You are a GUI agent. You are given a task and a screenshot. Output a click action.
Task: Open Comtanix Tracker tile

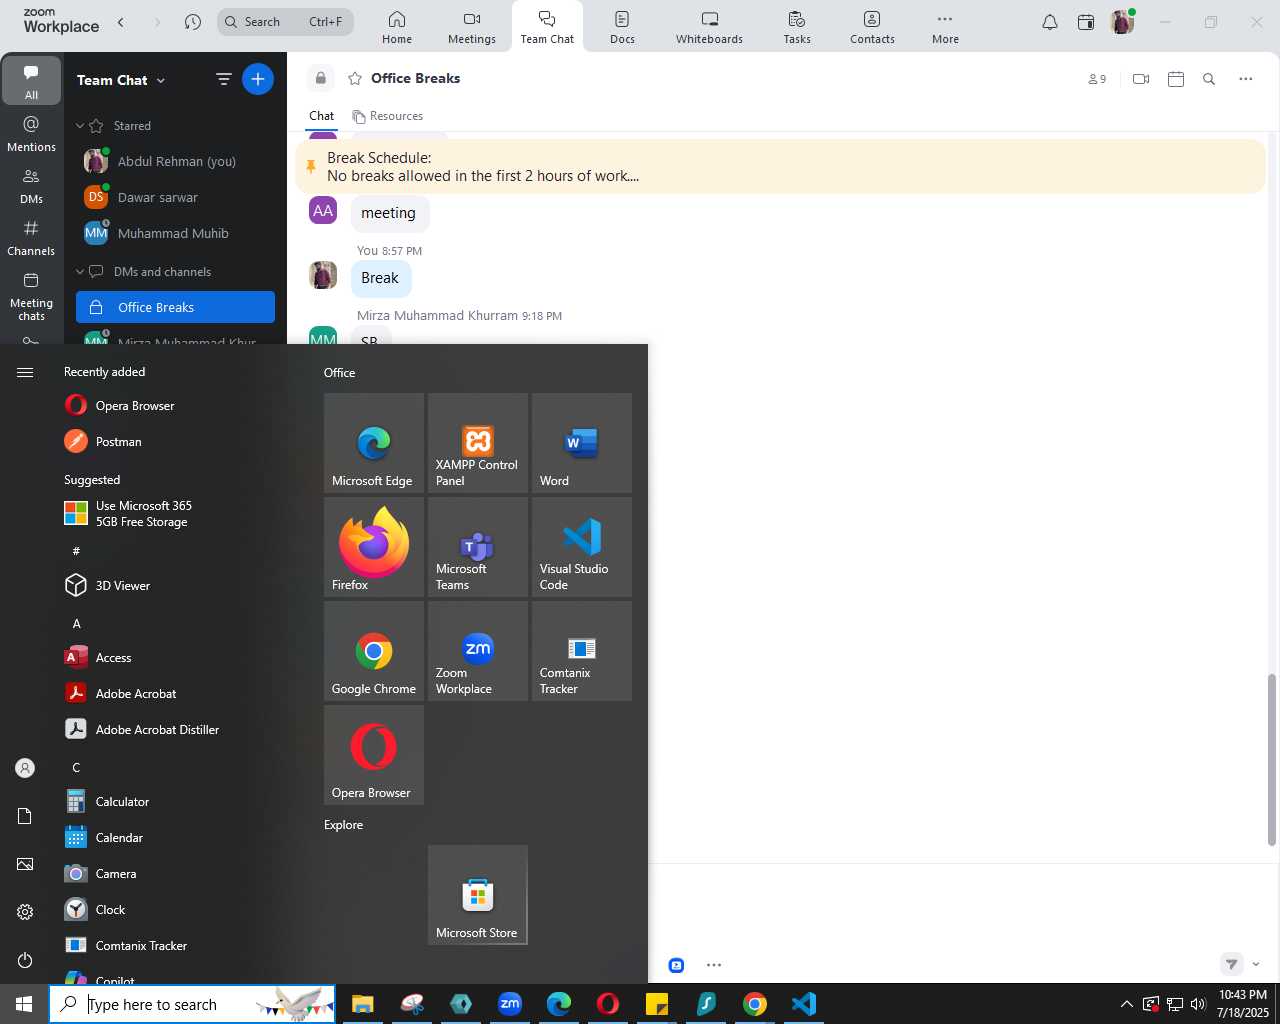point(582,651)
